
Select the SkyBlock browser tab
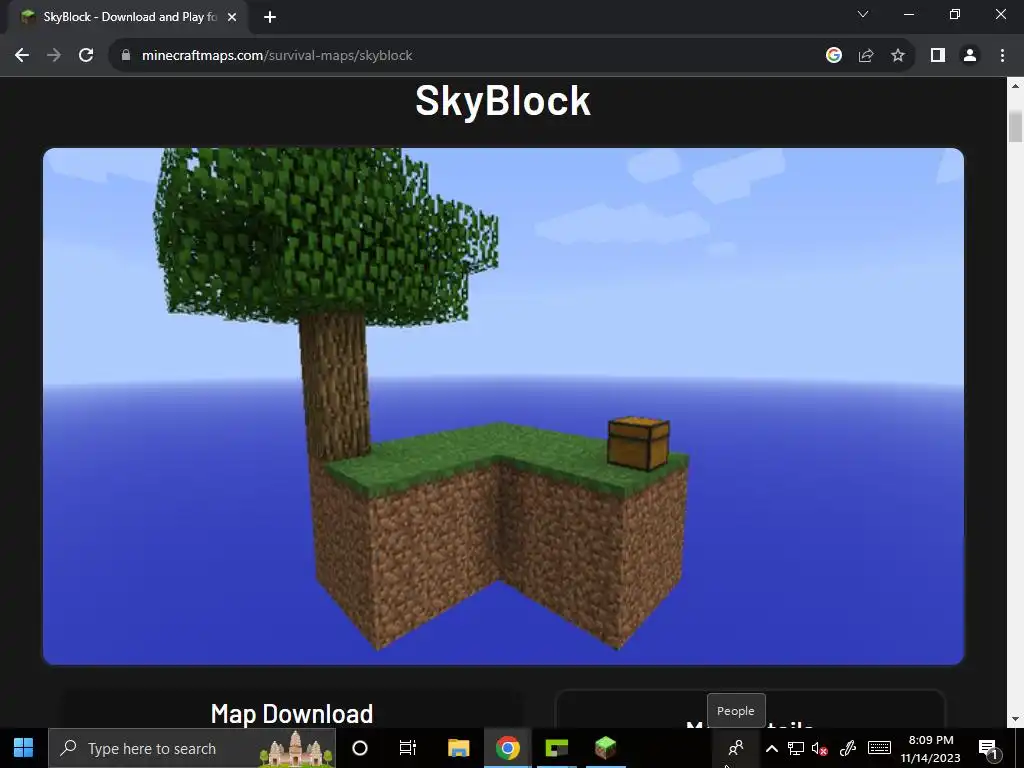point(127,18)
